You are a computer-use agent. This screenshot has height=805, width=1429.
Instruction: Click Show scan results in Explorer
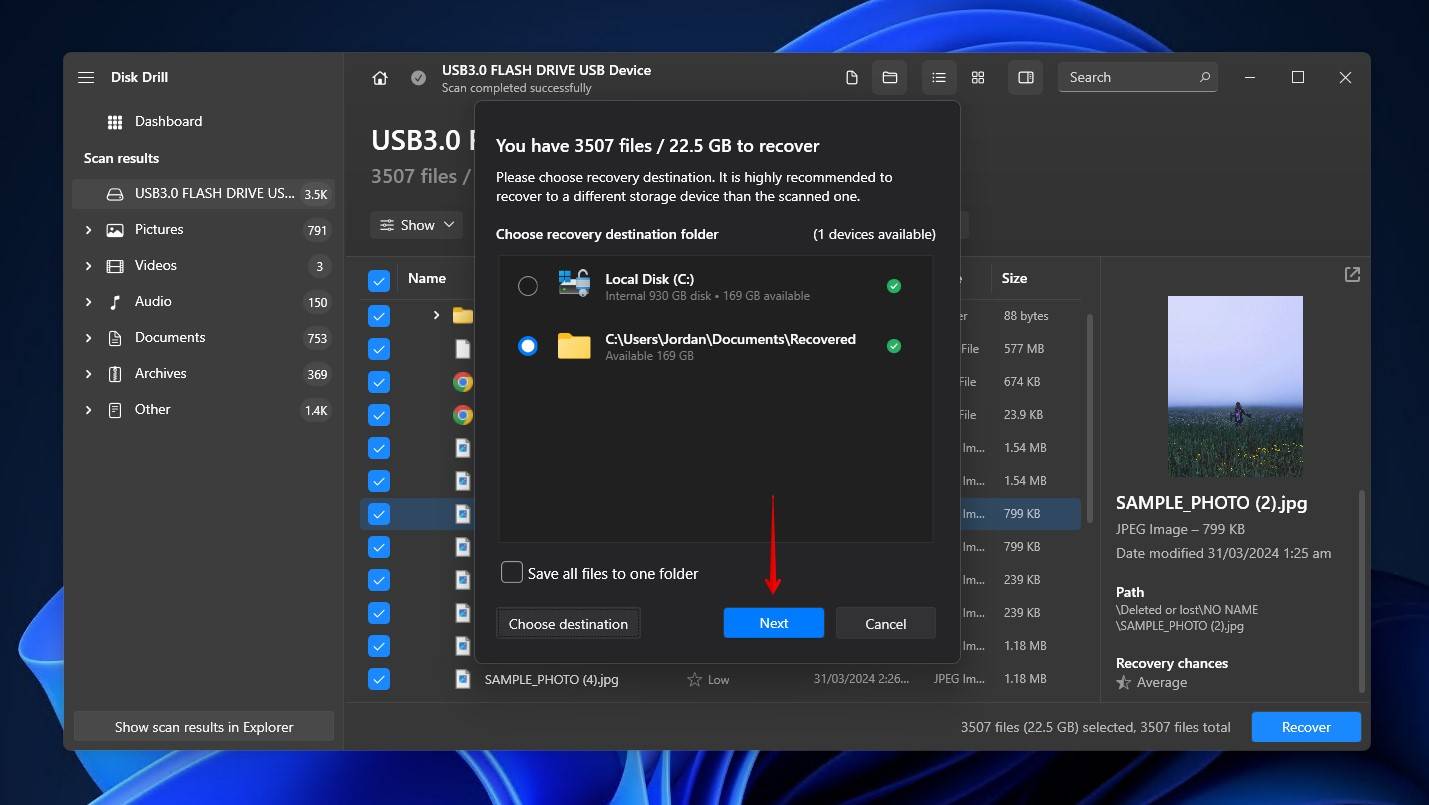[x=204, y=727]
